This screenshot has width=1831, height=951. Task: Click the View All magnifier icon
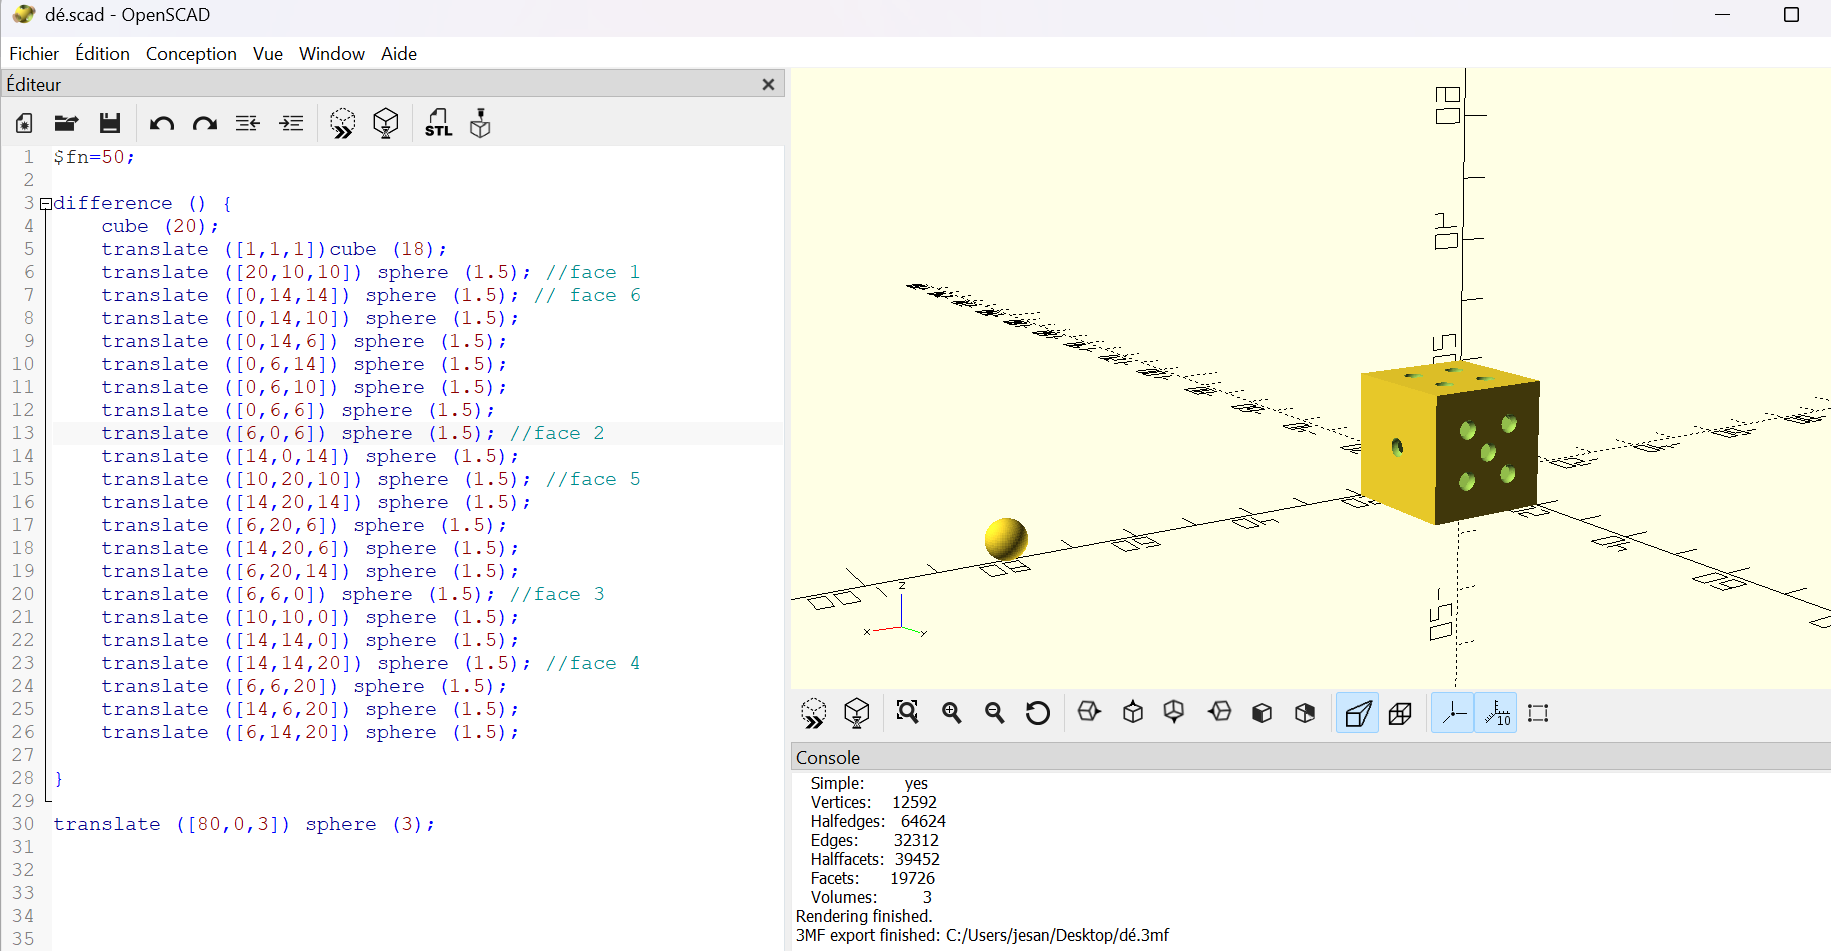click(907, 713)
